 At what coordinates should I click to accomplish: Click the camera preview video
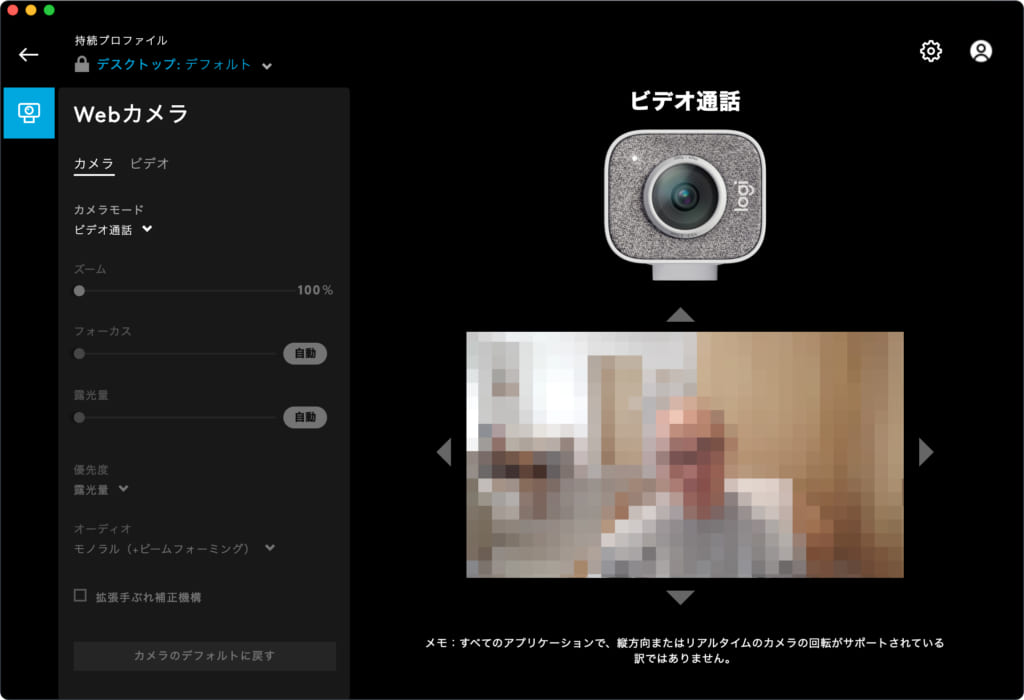tap(684, 454)
